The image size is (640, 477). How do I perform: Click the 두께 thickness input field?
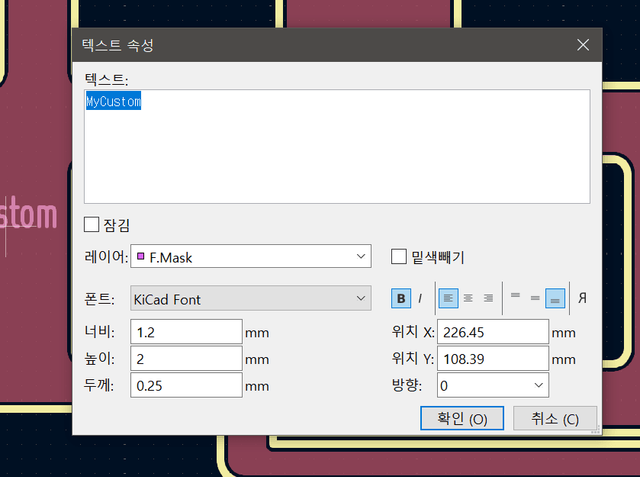coord(187,385)
